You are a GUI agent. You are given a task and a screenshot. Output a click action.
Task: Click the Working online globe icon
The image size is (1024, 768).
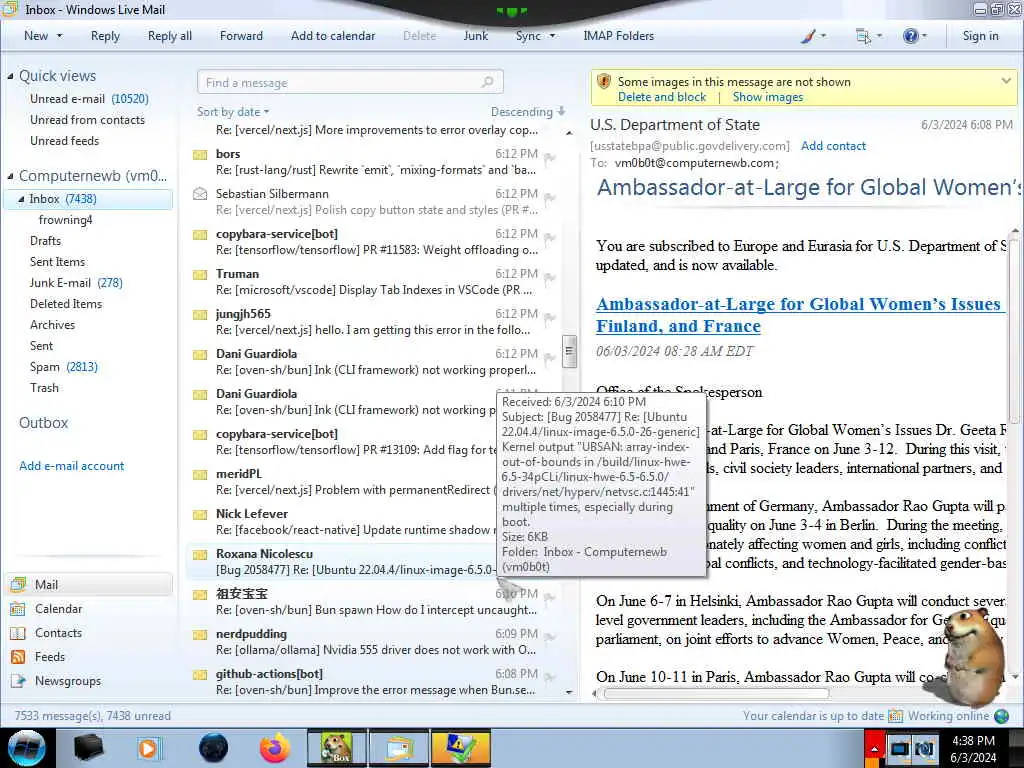(x=1002, y=716)
